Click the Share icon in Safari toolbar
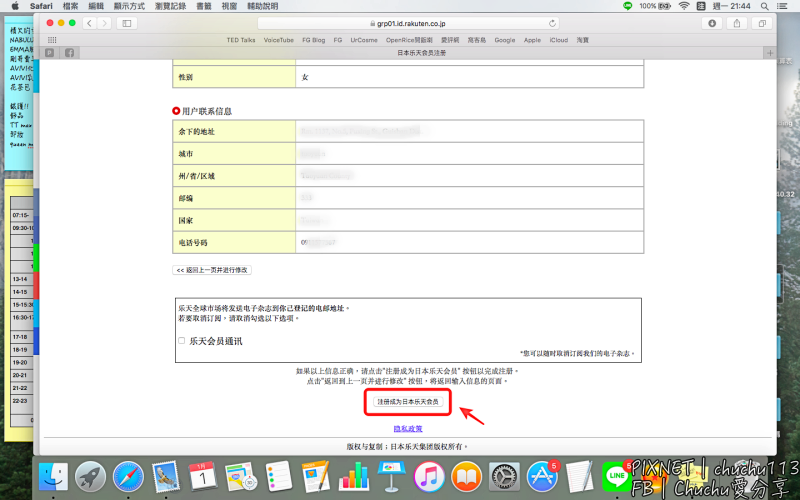Viewport: 800px width, 500px height. point(737,23)
